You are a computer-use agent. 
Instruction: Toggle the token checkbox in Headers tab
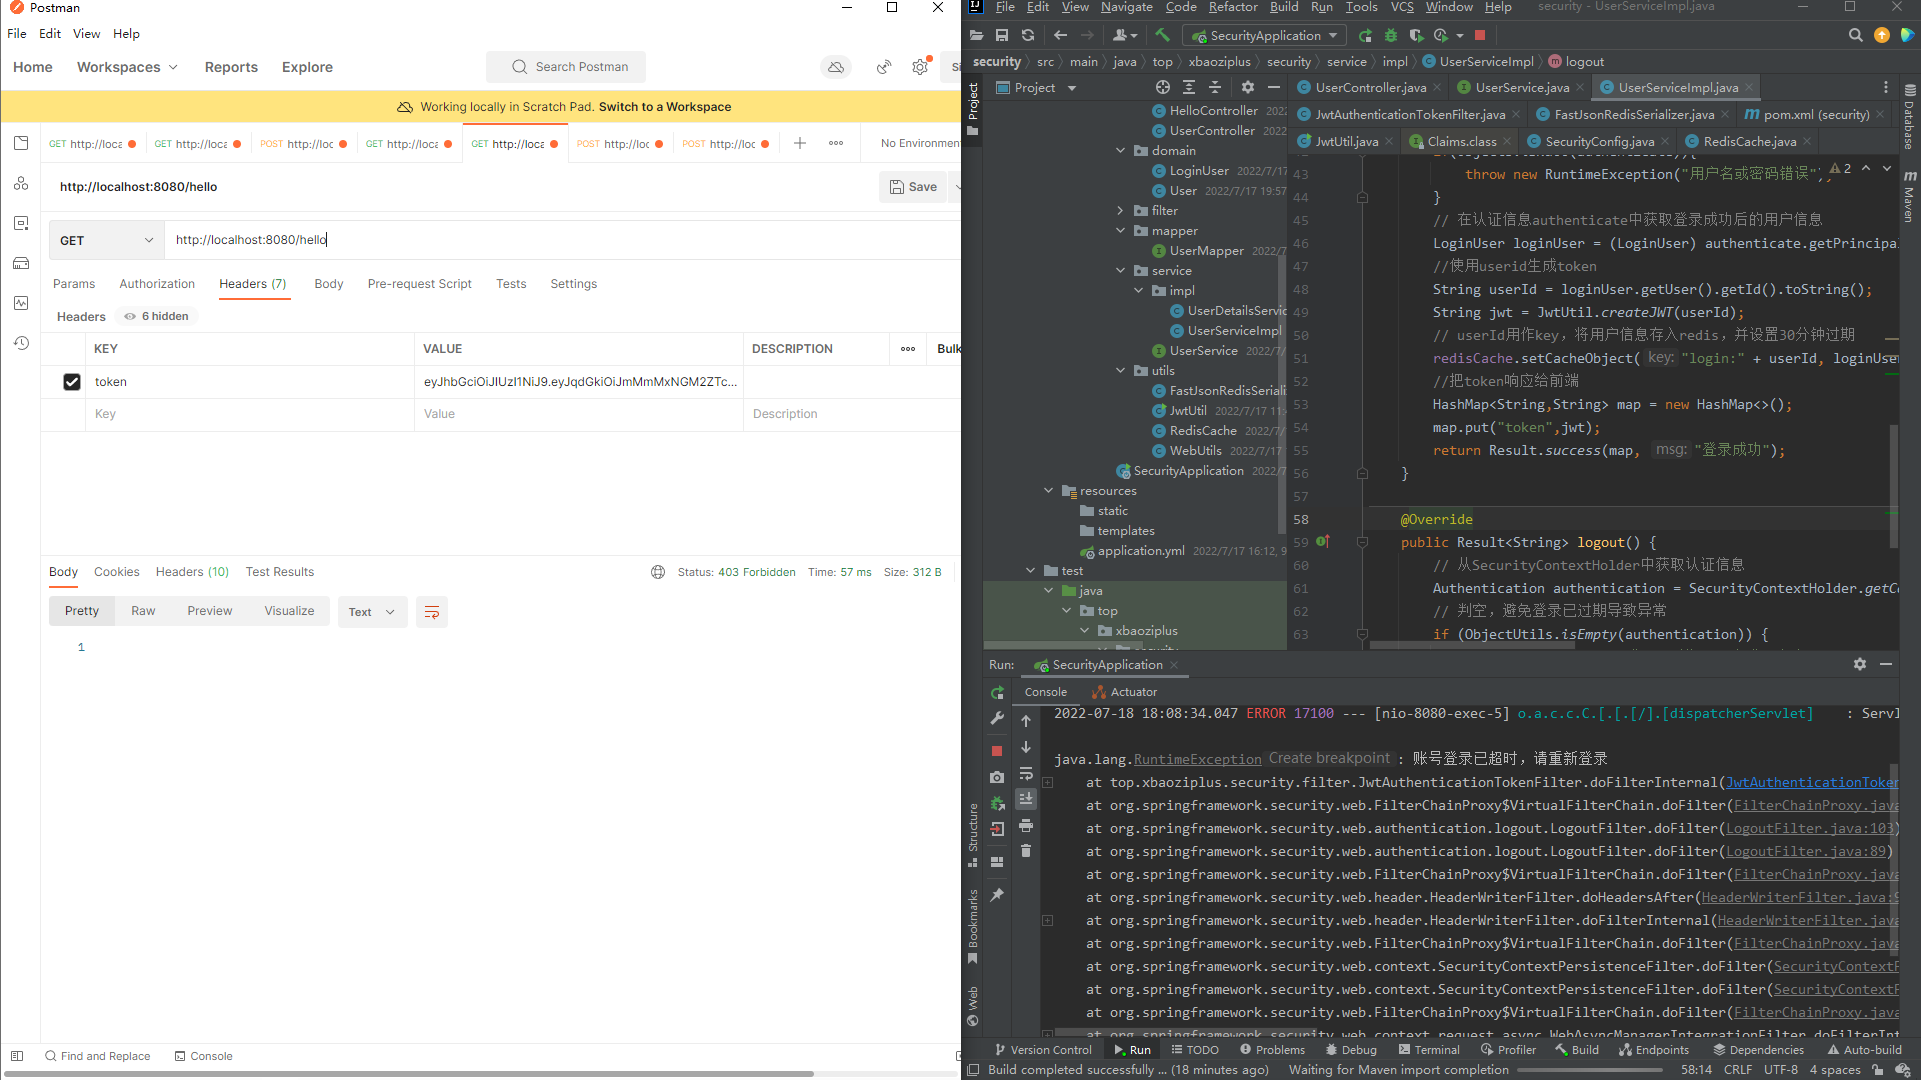pos(71,381)
